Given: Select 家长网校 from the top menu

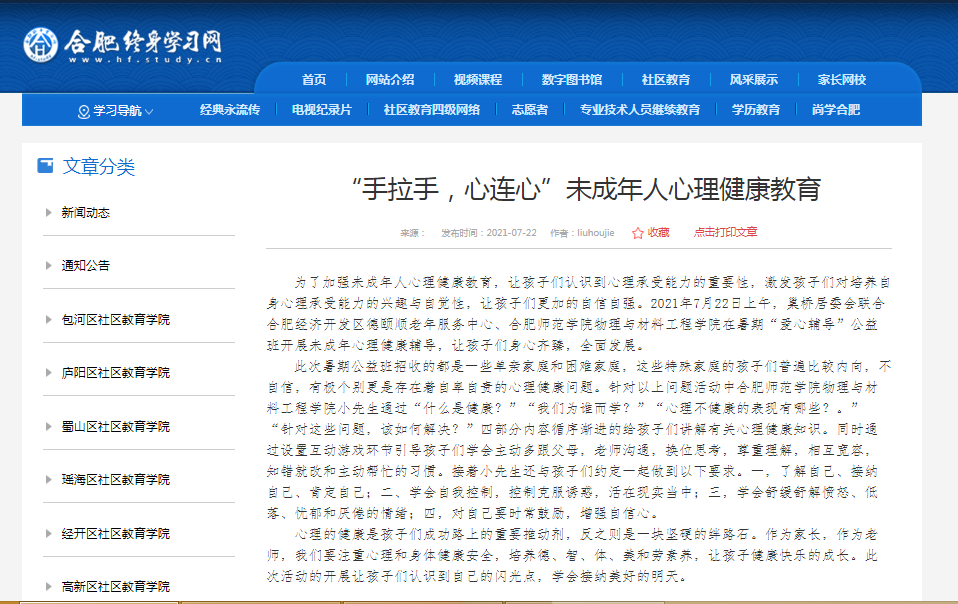Looking at the screenshot, I should [x=841, y=80].
